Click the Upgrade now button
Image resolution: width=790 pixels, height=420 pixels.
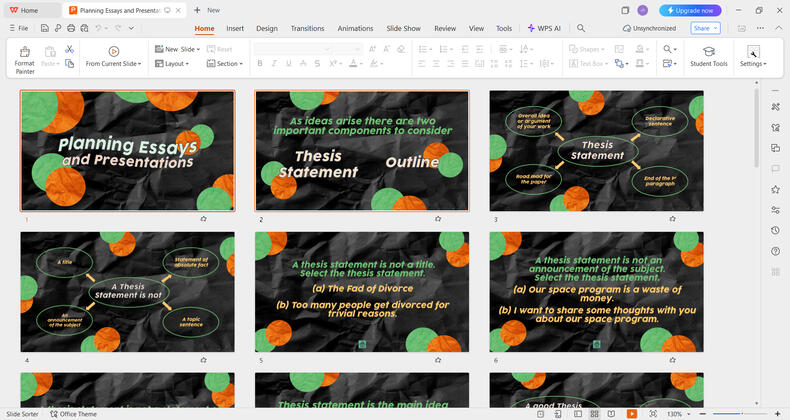tap(690, 10)
